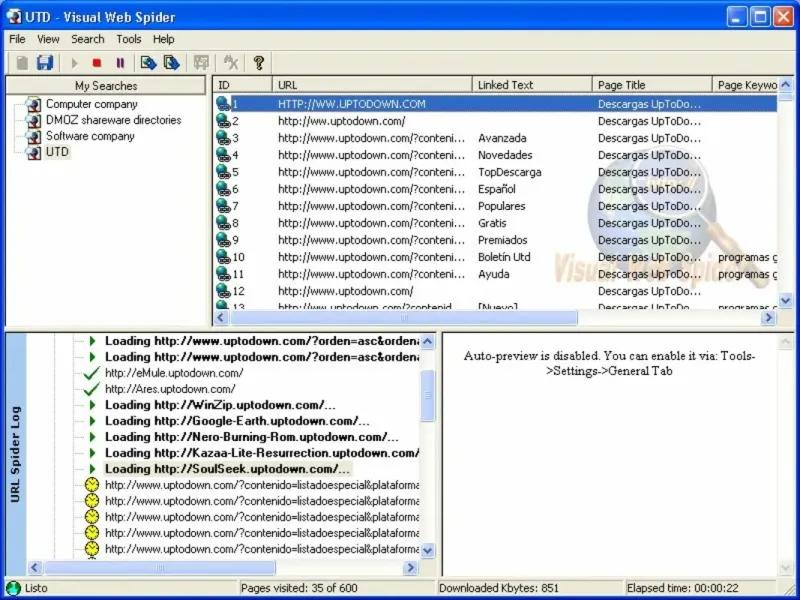Viewport: 800px width, 600px height.
Task: Click results list horizontal scroll left arrow
Action: (x=221, y=318)
